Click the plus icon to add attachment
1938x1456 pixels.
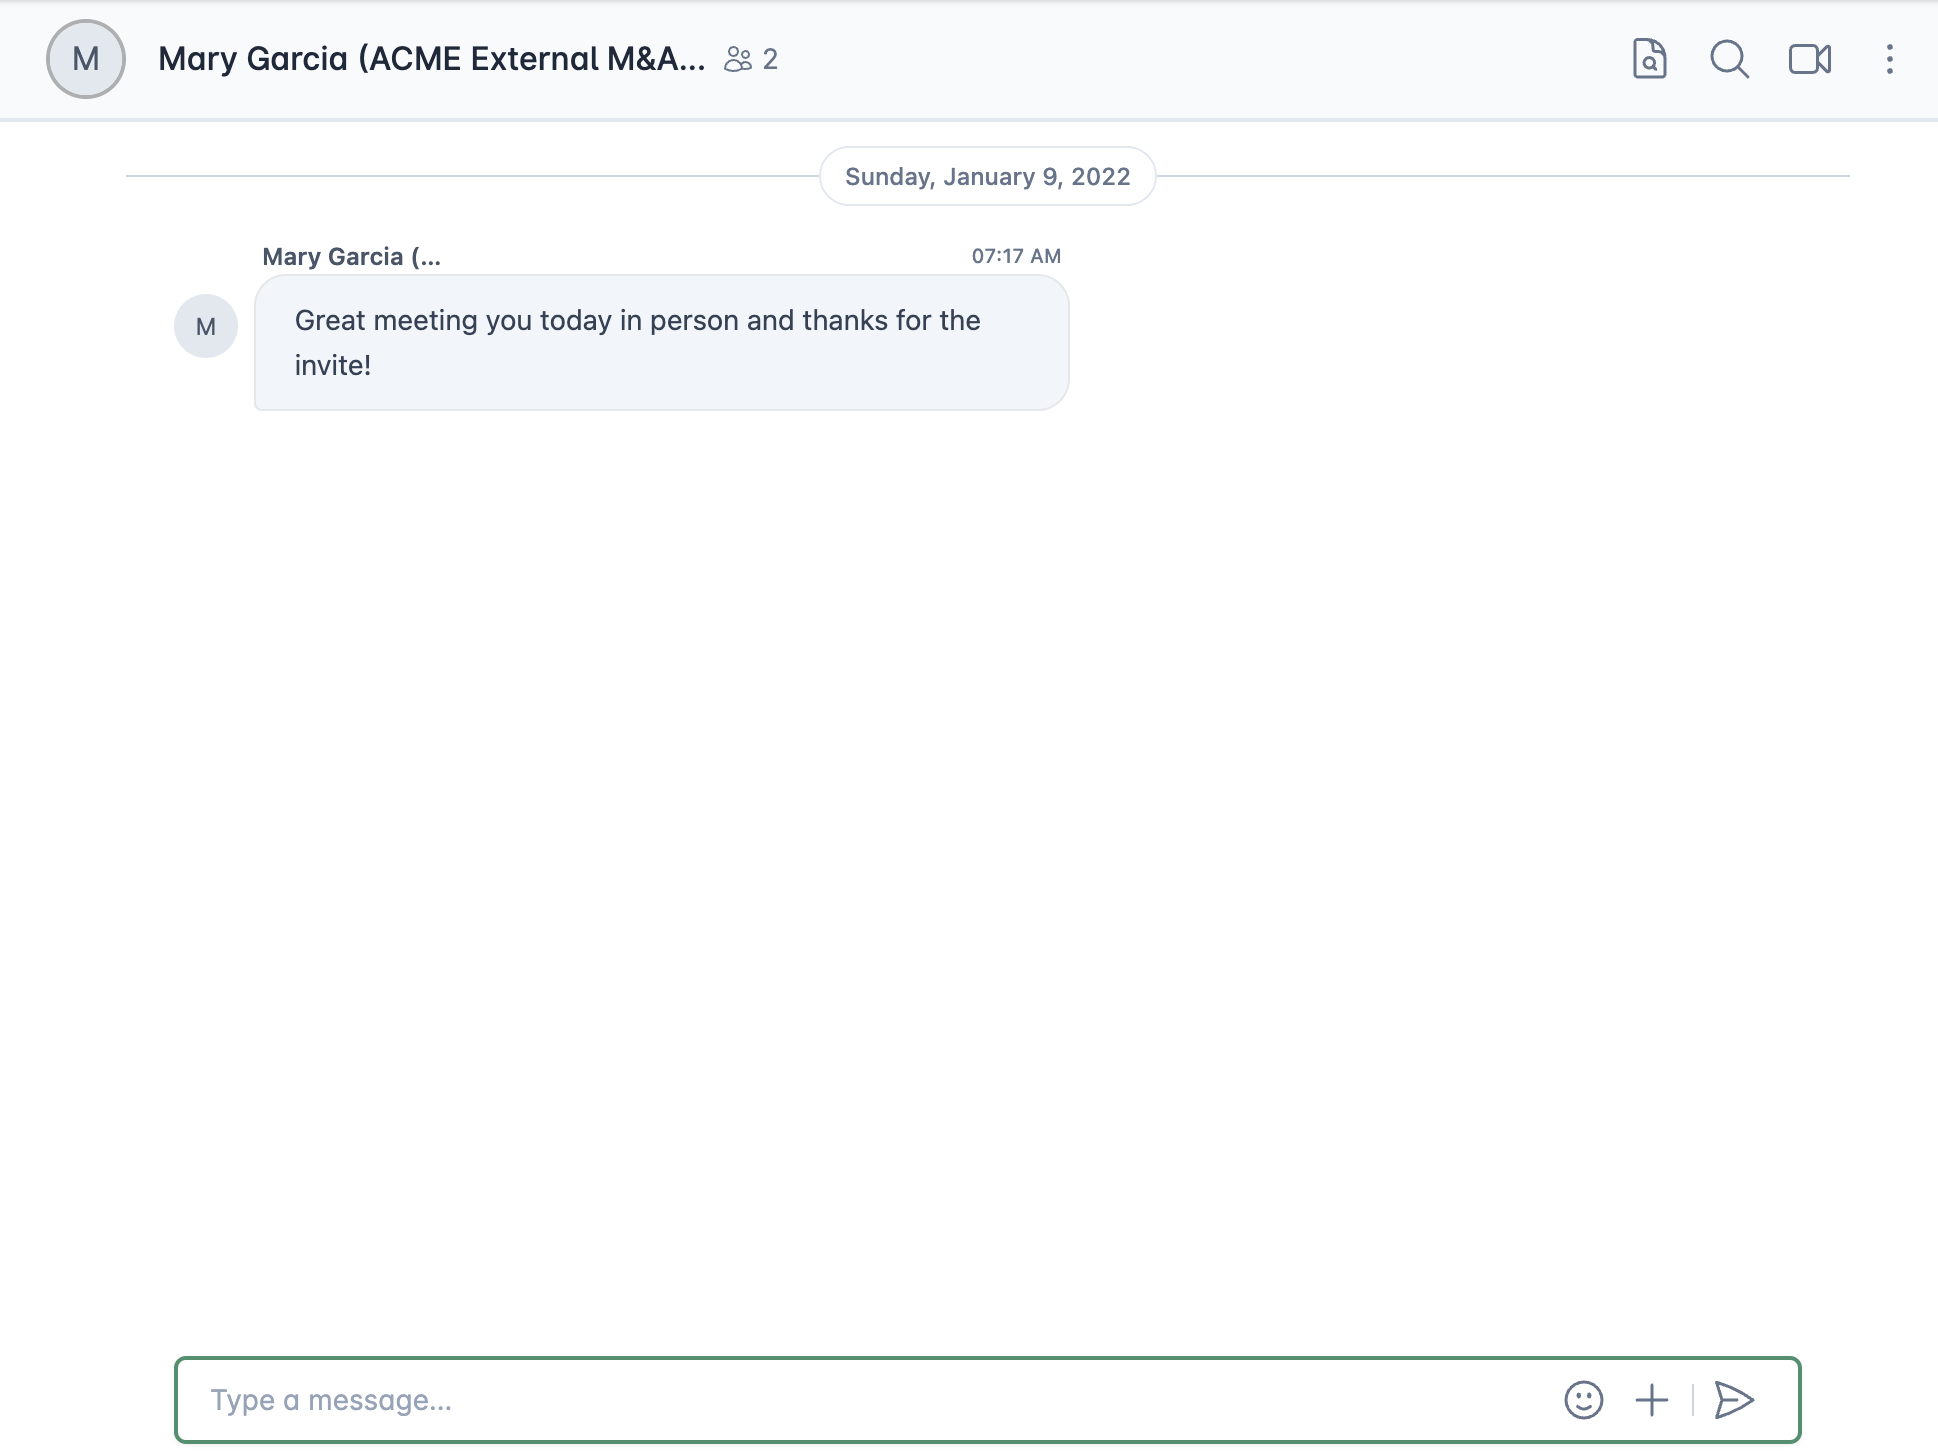[x=1652, y=1400]
